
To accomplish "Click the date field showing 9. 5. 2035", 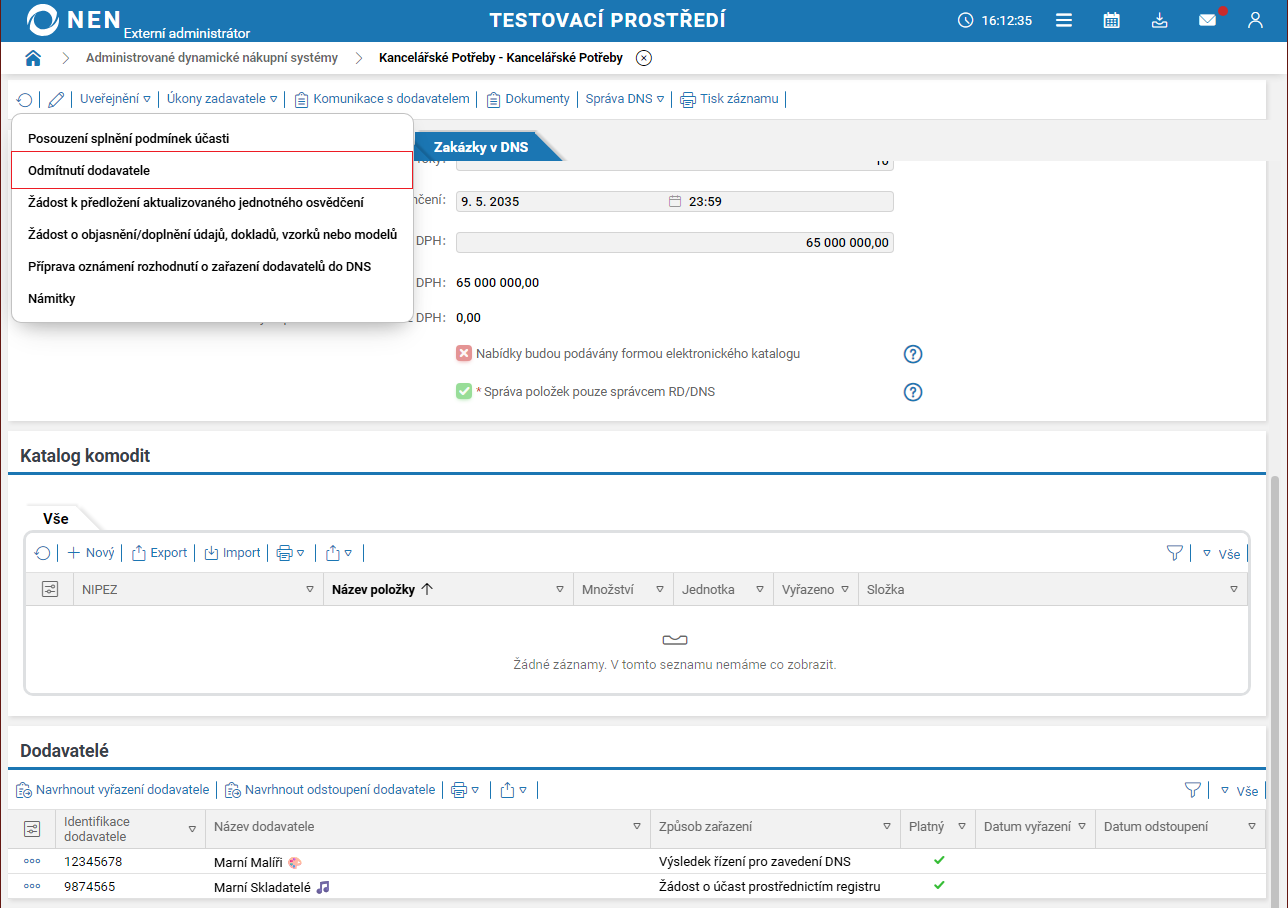I will click(560, 201).
